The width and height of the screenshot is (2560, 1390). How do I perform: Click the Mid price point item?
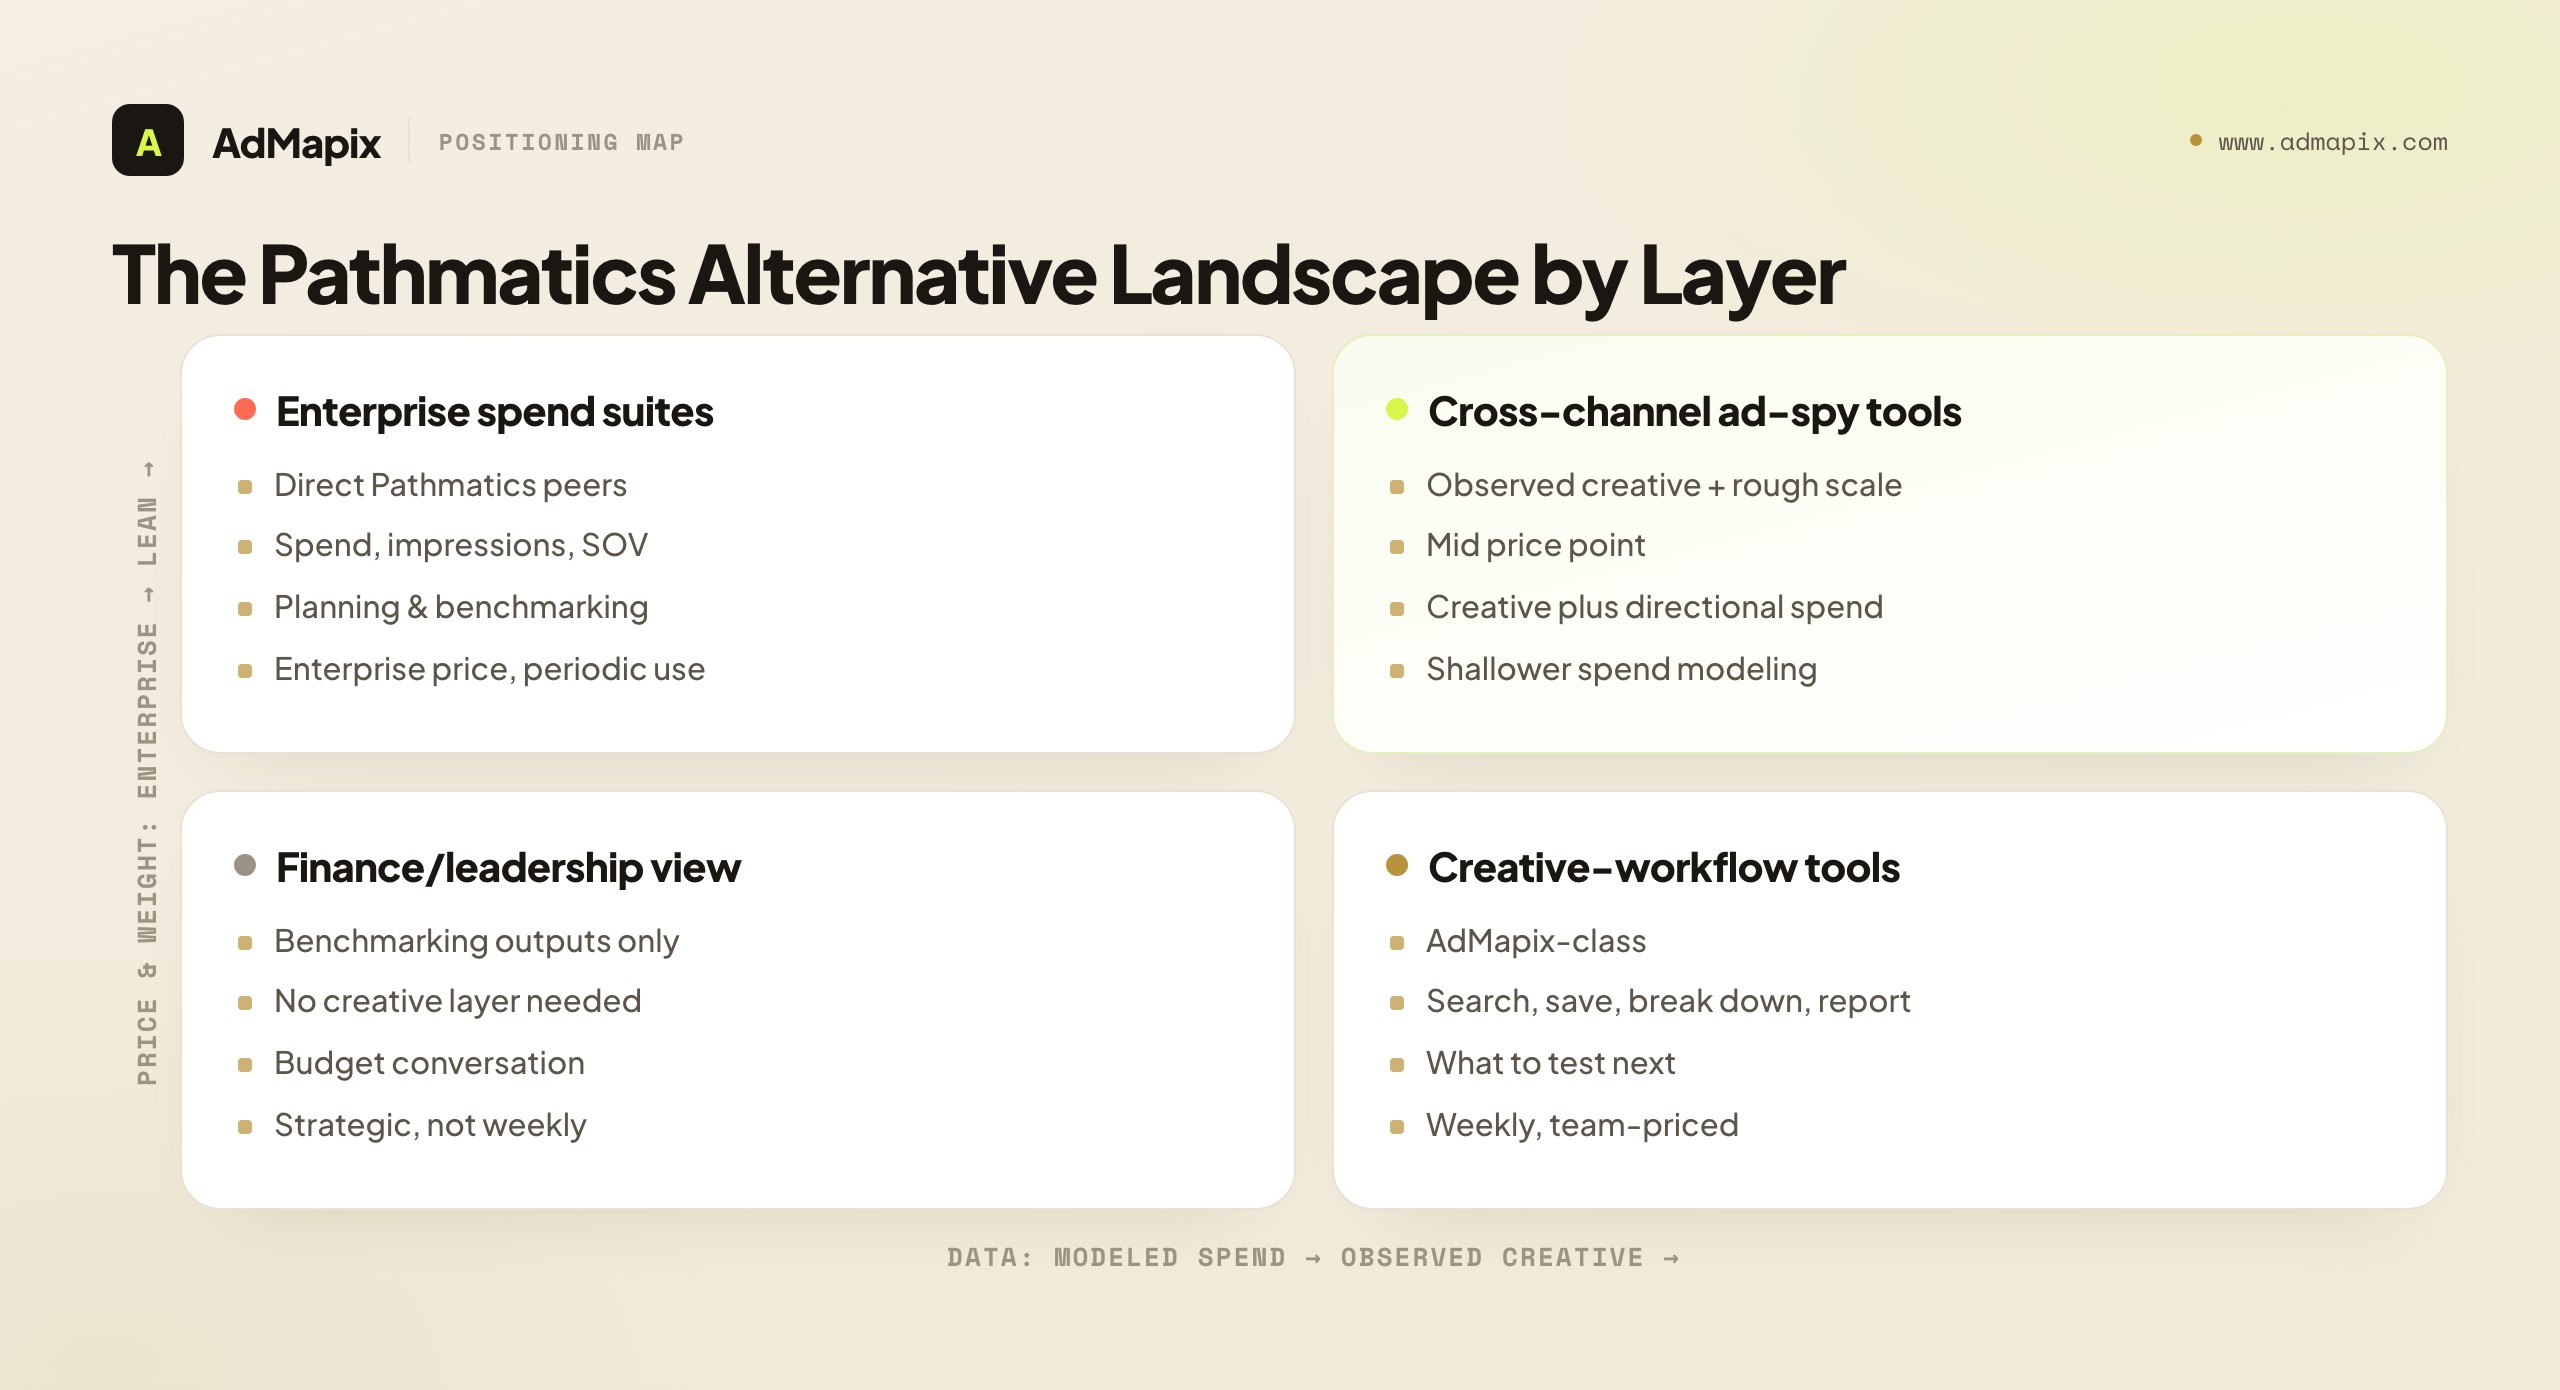(x=1535, y=545)
